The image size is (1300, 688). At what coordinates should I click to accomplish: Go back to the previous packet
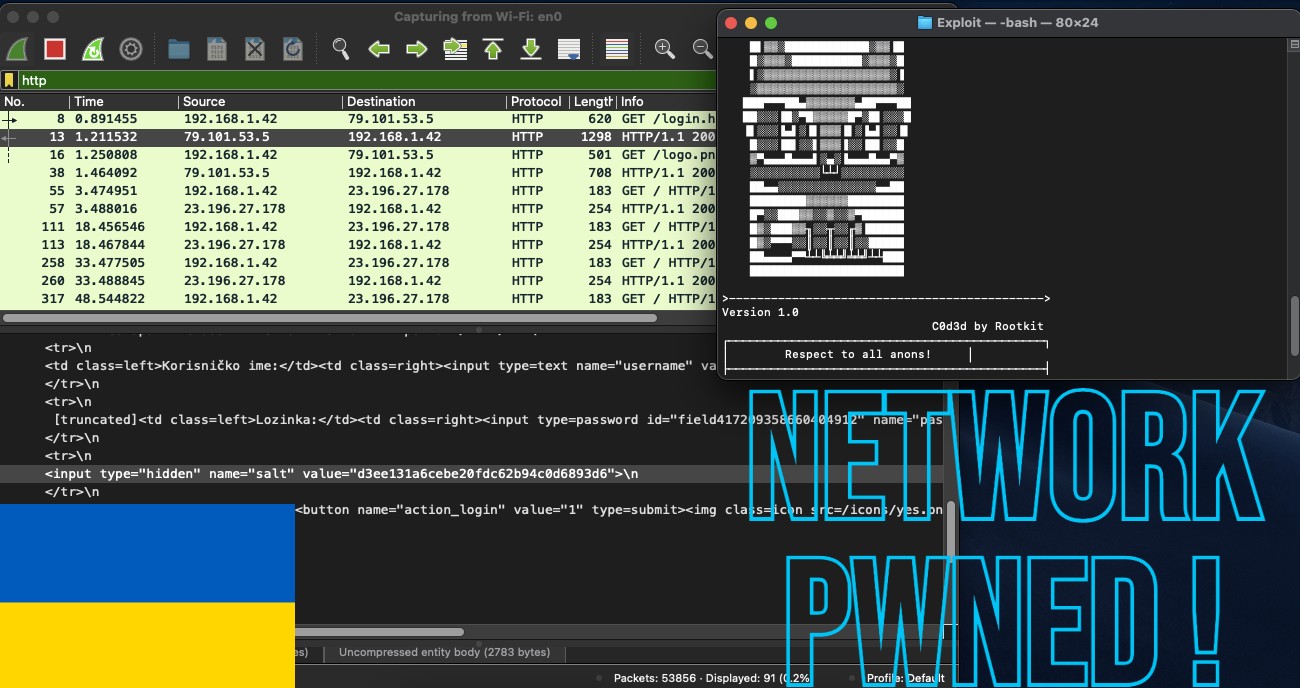click(x=378, y=48)
